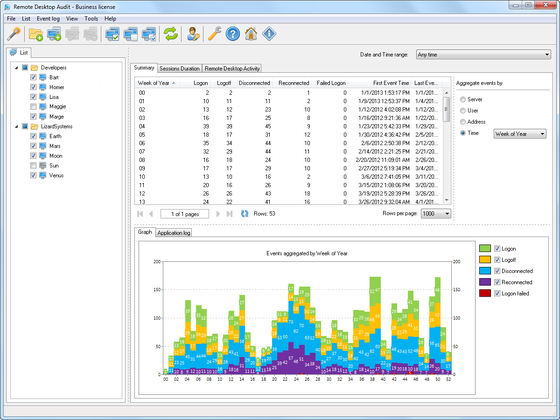Collapse the Developers tree group
Image resolution: width=560 pixels, height=420 pixels.
pos(16,68)
